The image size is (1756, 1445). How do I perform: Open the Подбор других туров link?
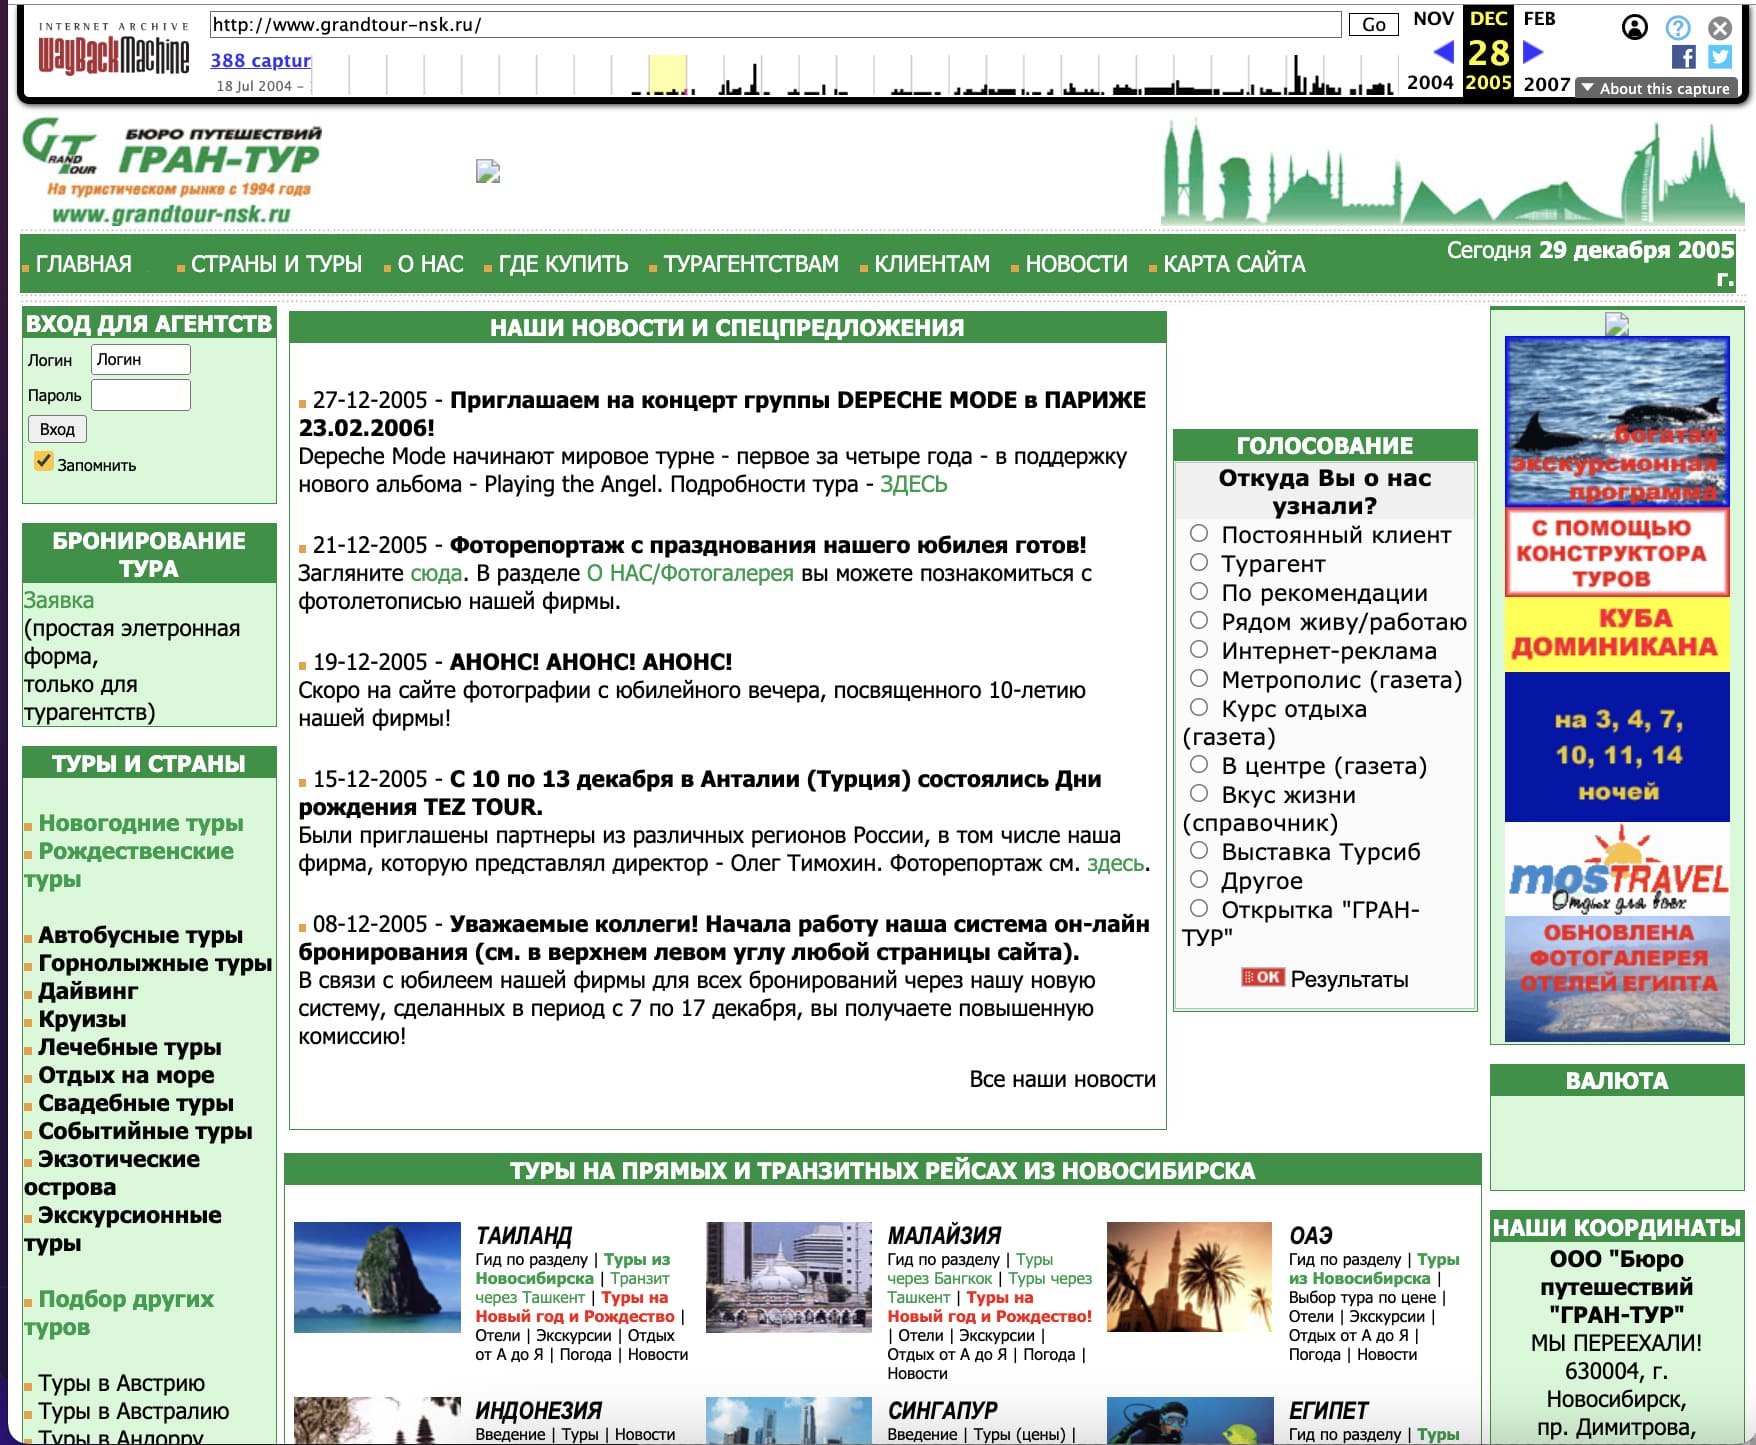[x=119, y=1313]
